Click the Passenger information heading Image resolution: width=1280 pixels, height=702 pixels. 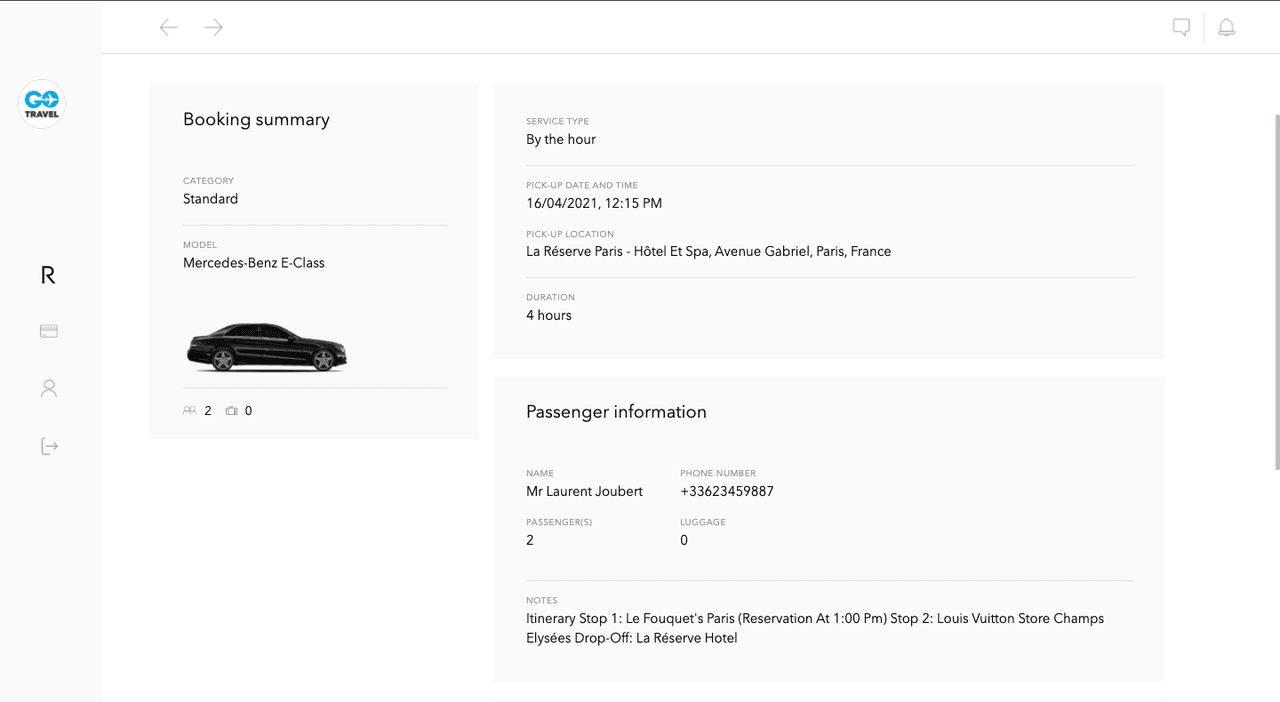[616, 411]
